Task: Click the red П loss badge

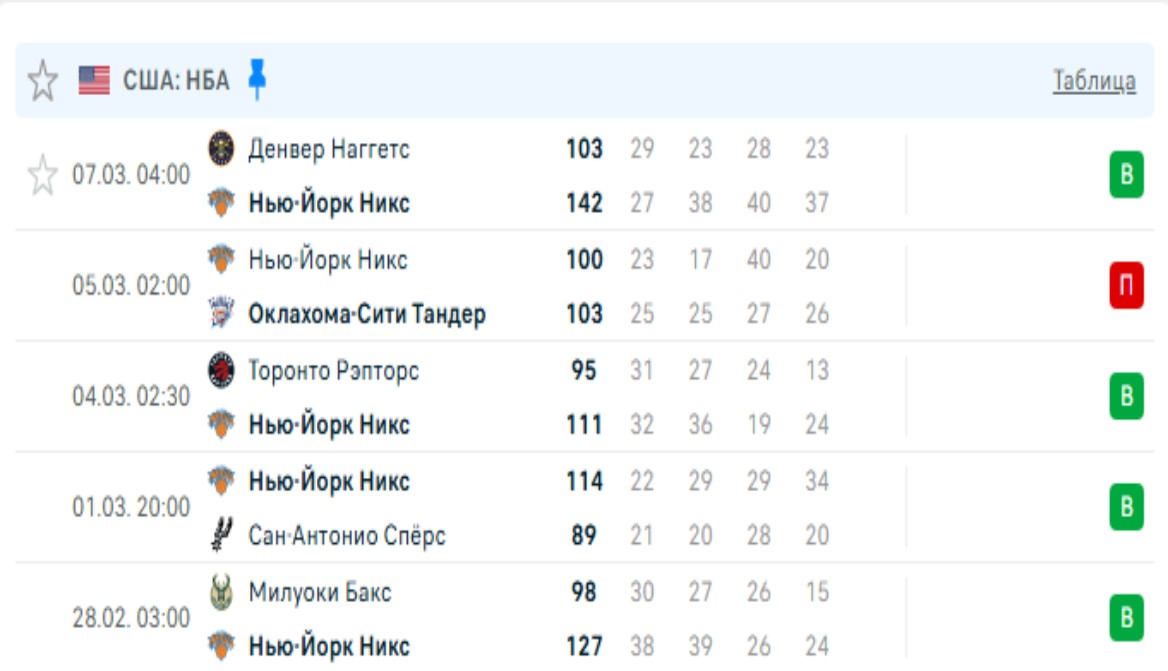Action: coord(1126,286)
